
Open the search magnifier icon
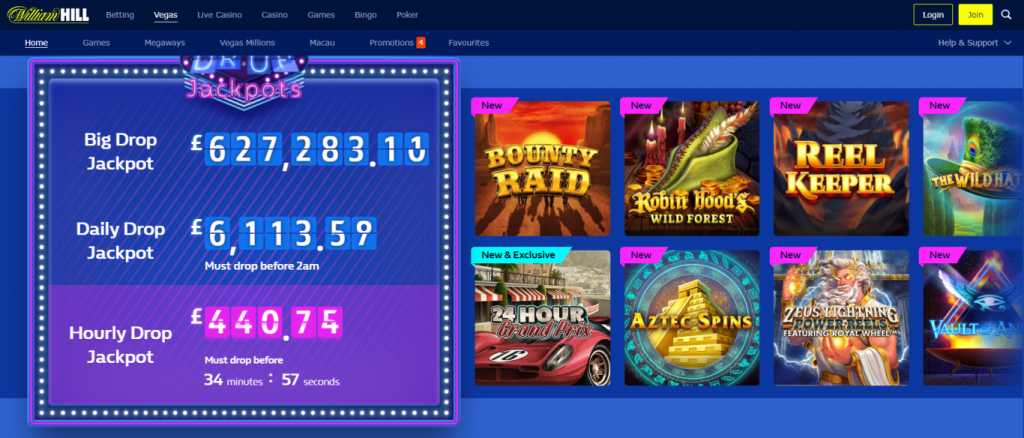[1006, 14]
